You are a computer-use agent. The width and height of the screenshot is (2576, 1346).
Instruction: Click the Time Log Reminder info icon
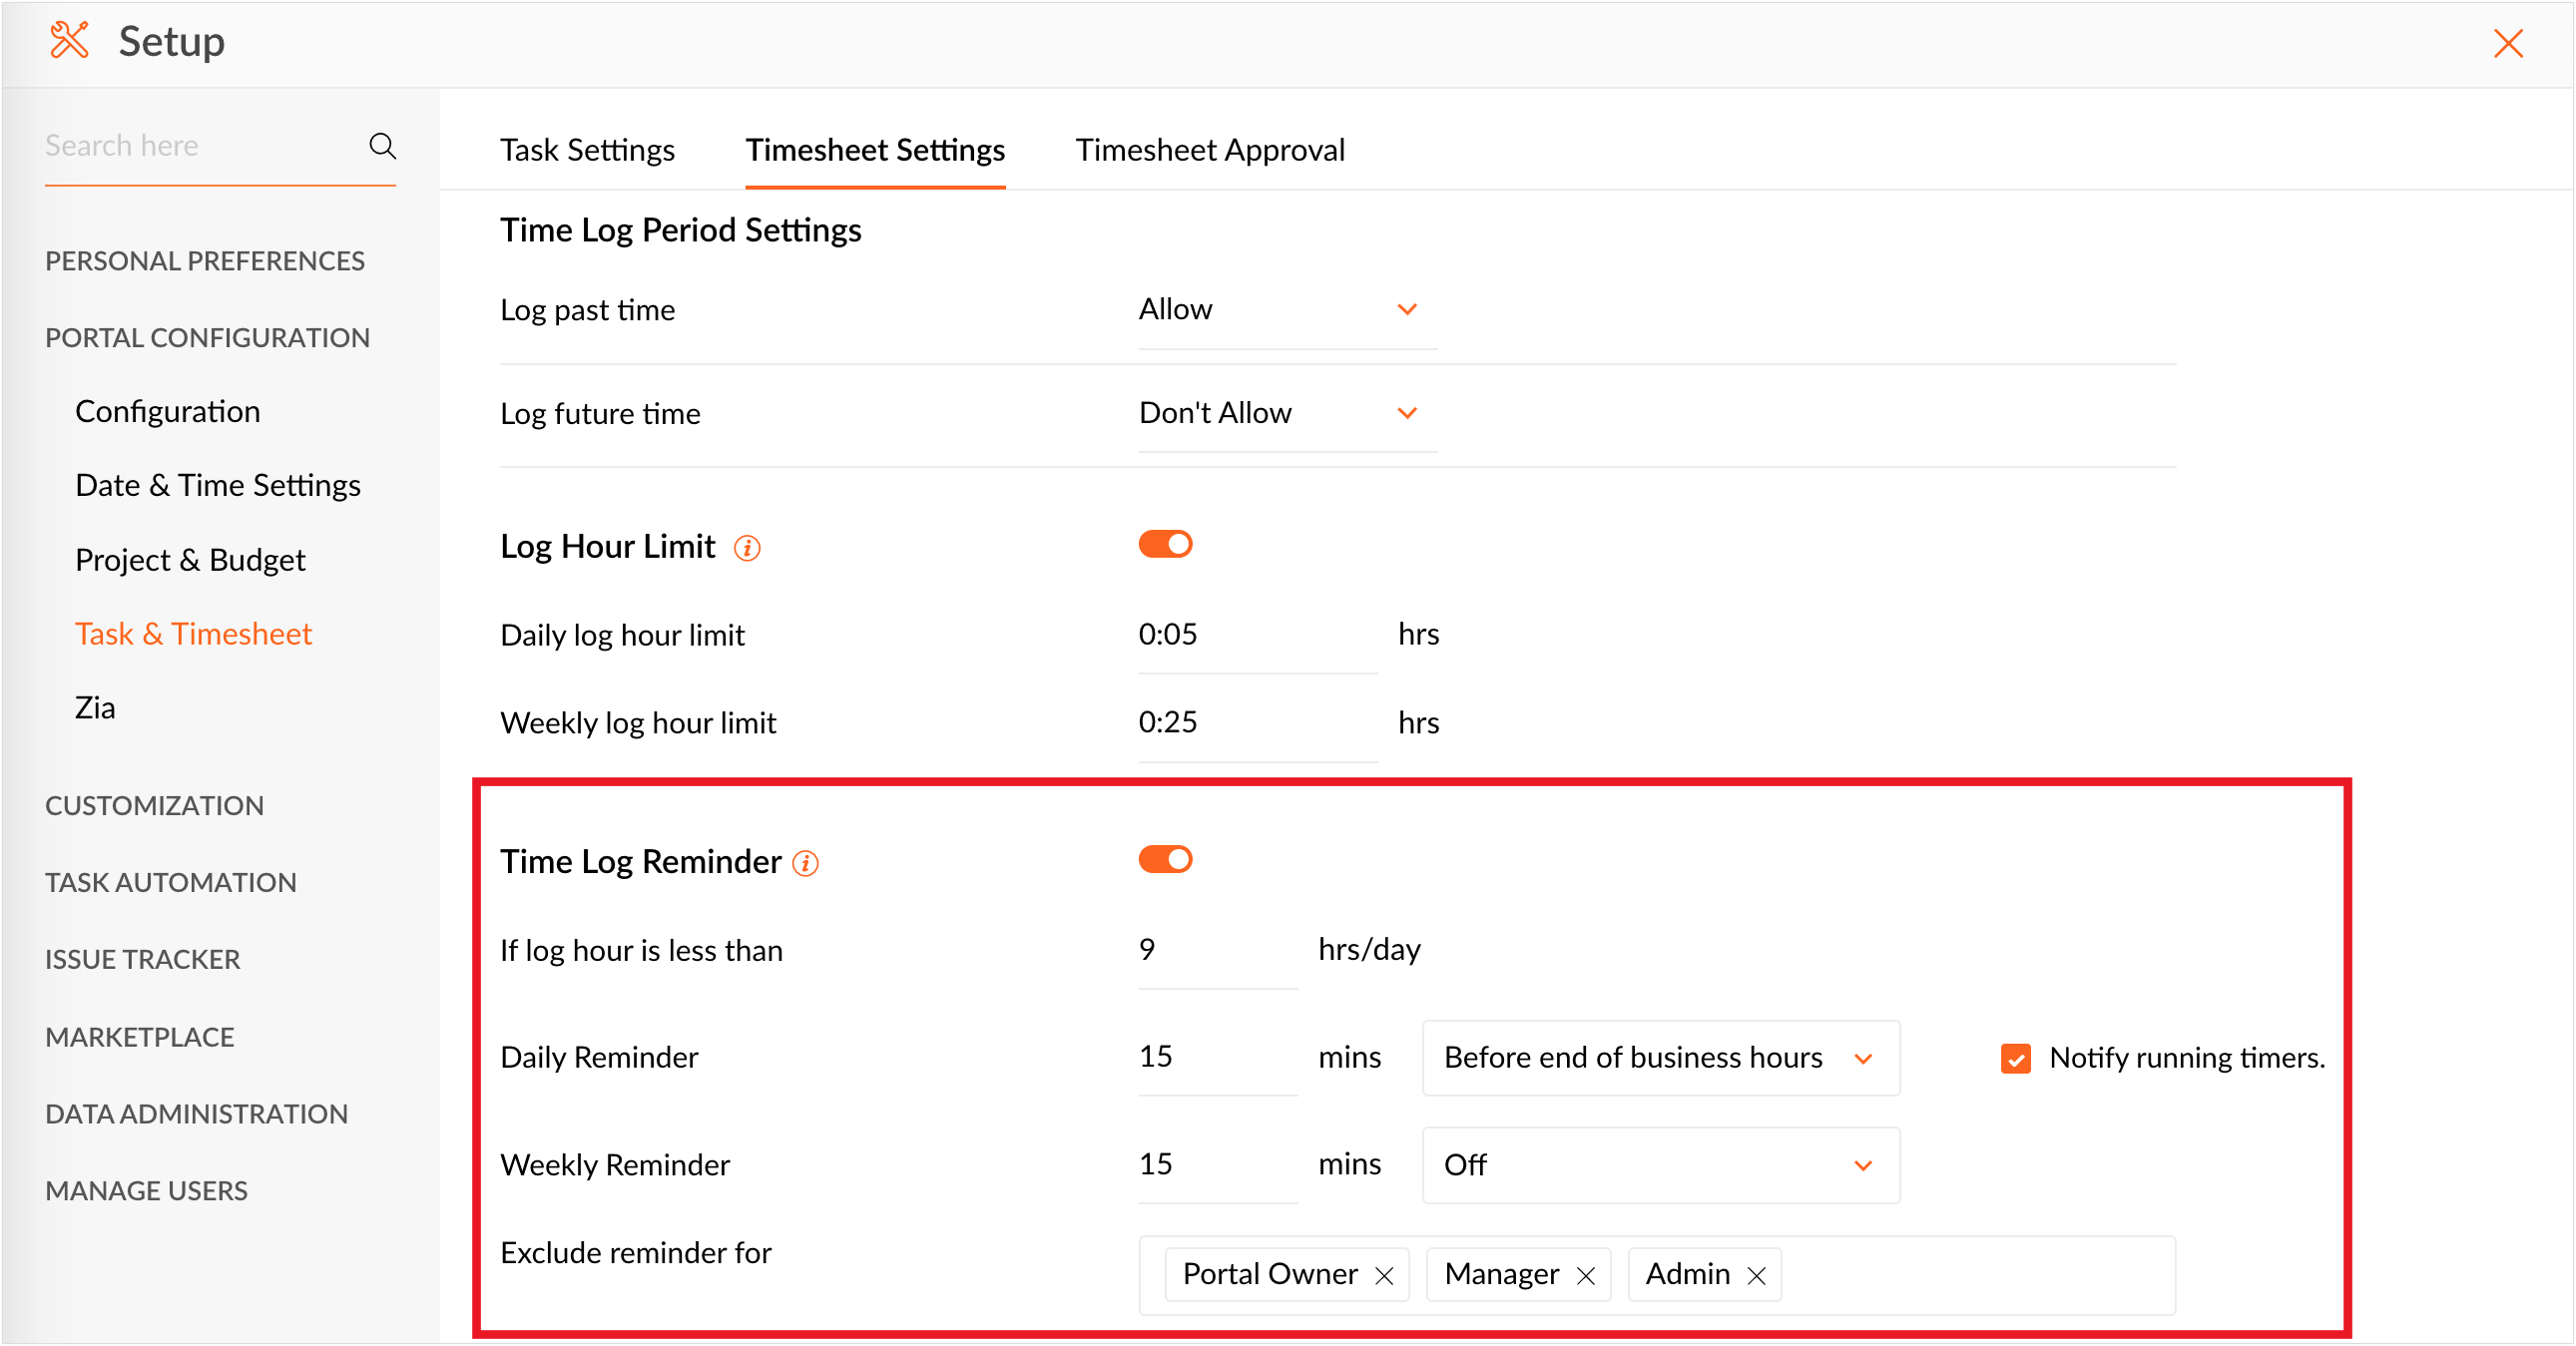point(805,863)
